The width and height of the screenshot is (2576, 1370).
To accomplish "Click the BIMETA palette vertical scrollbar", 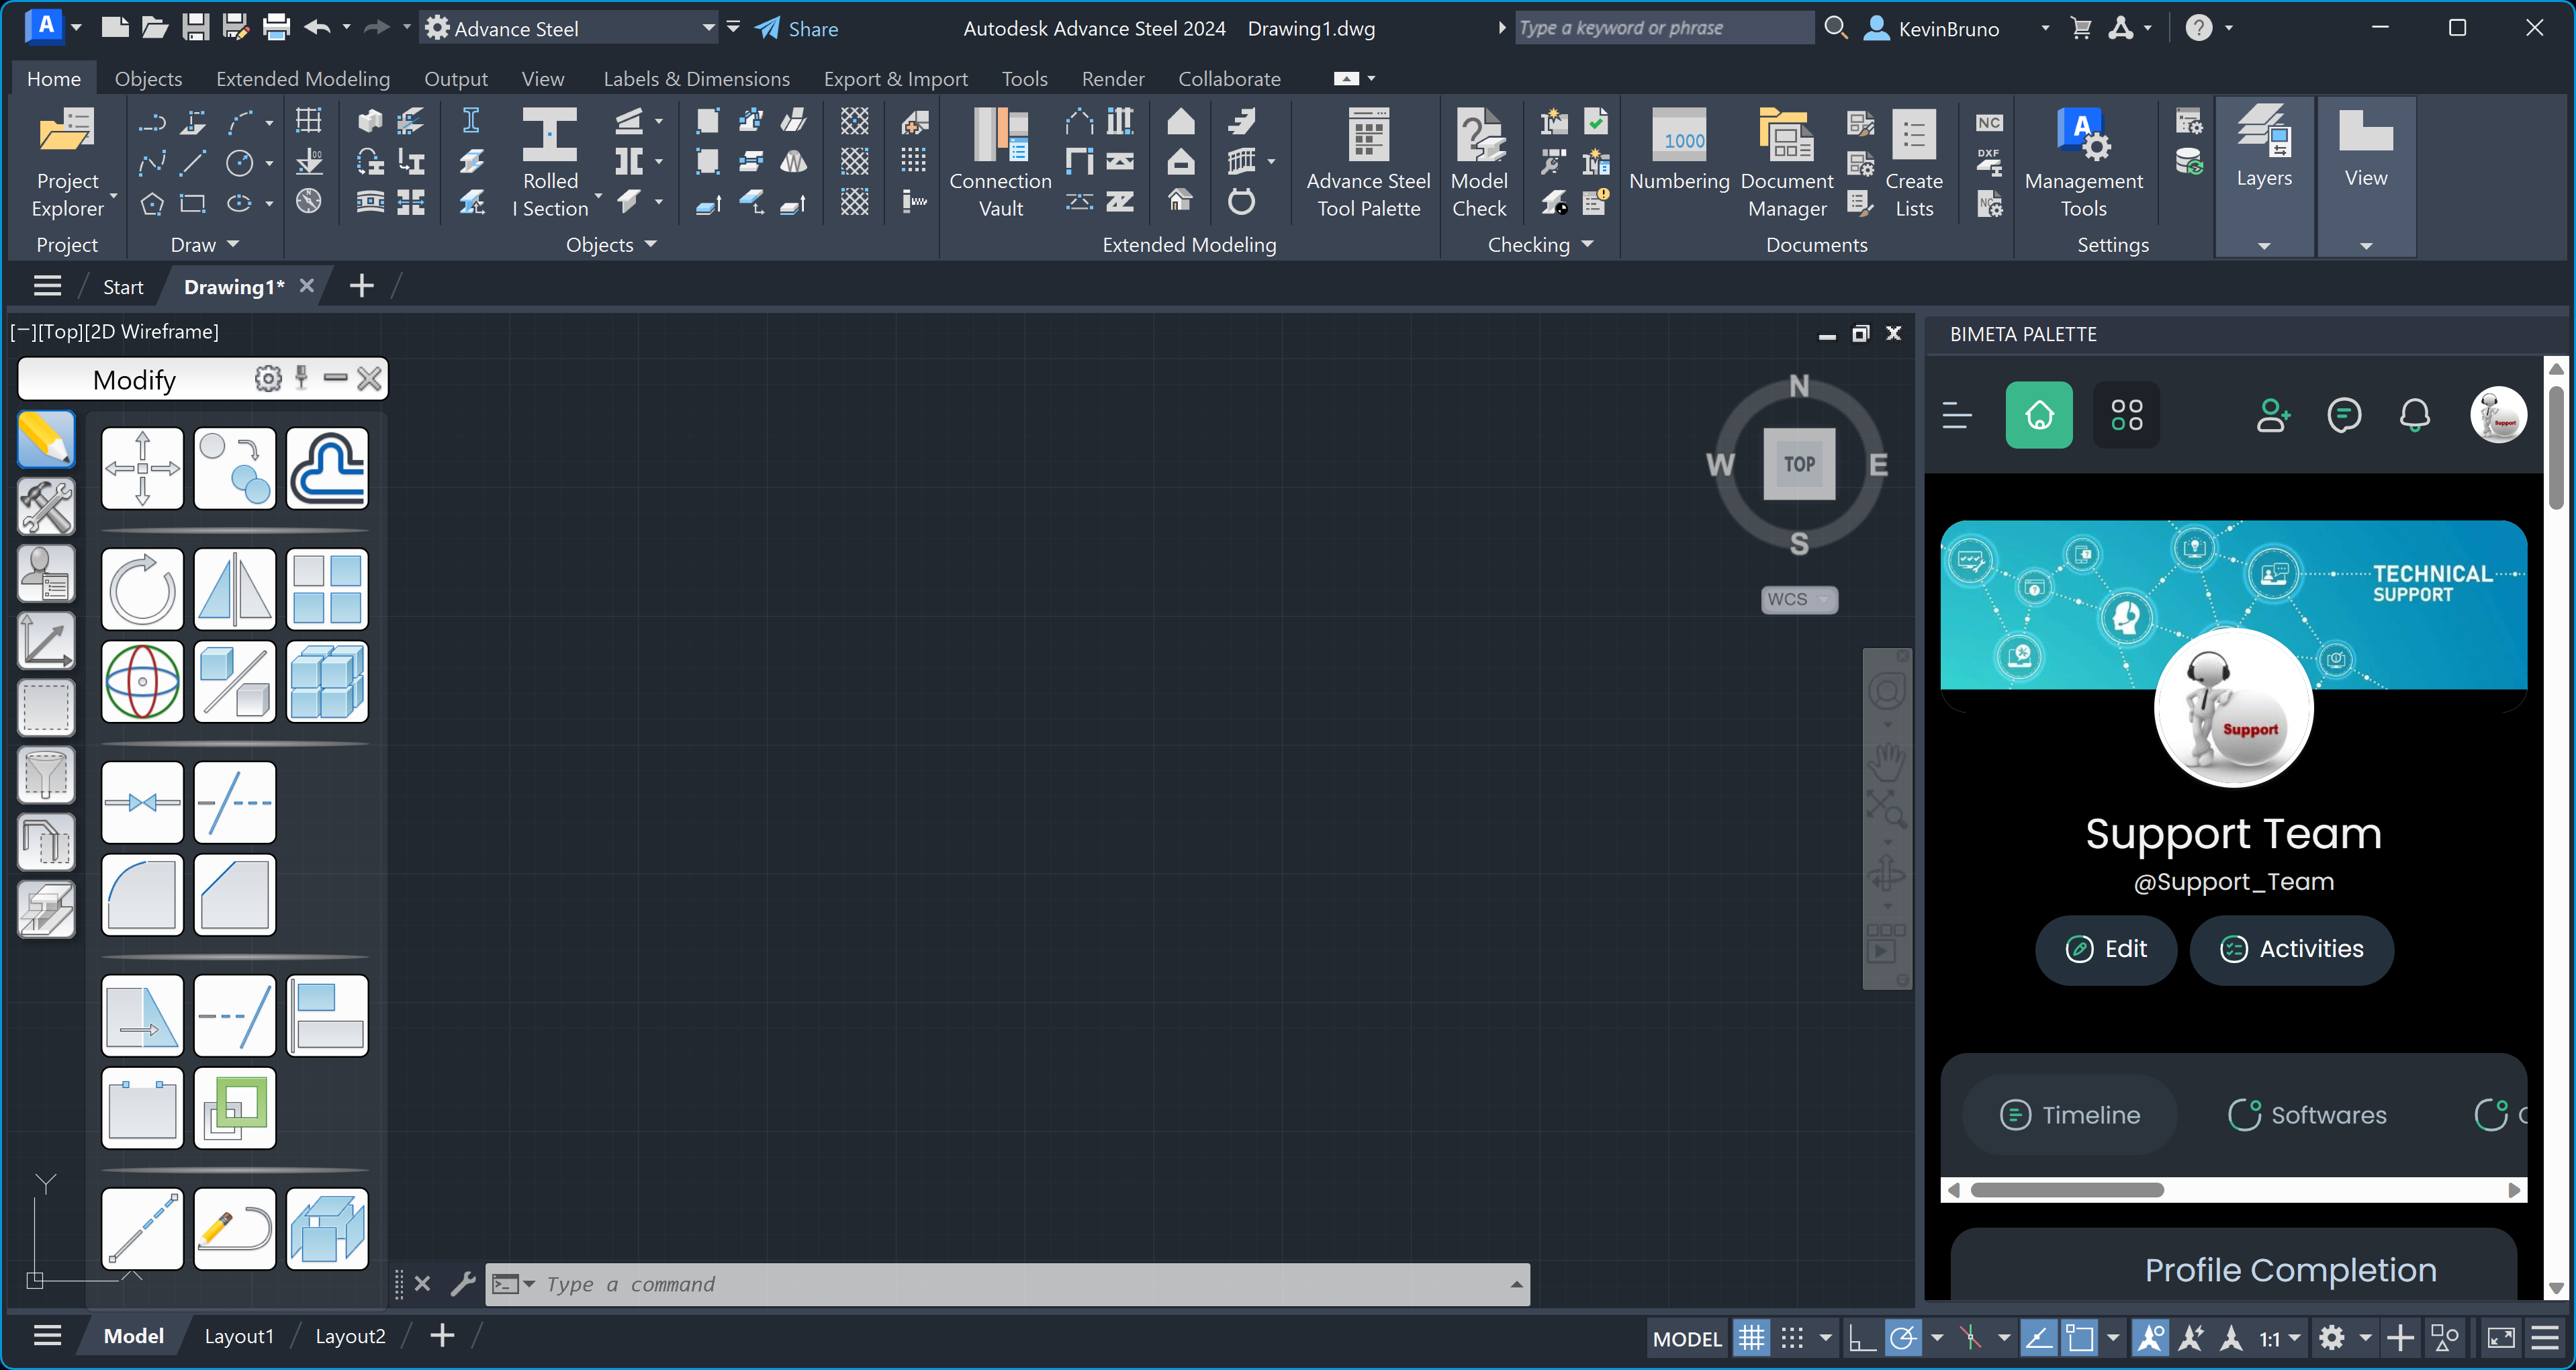I will 2556,448.
